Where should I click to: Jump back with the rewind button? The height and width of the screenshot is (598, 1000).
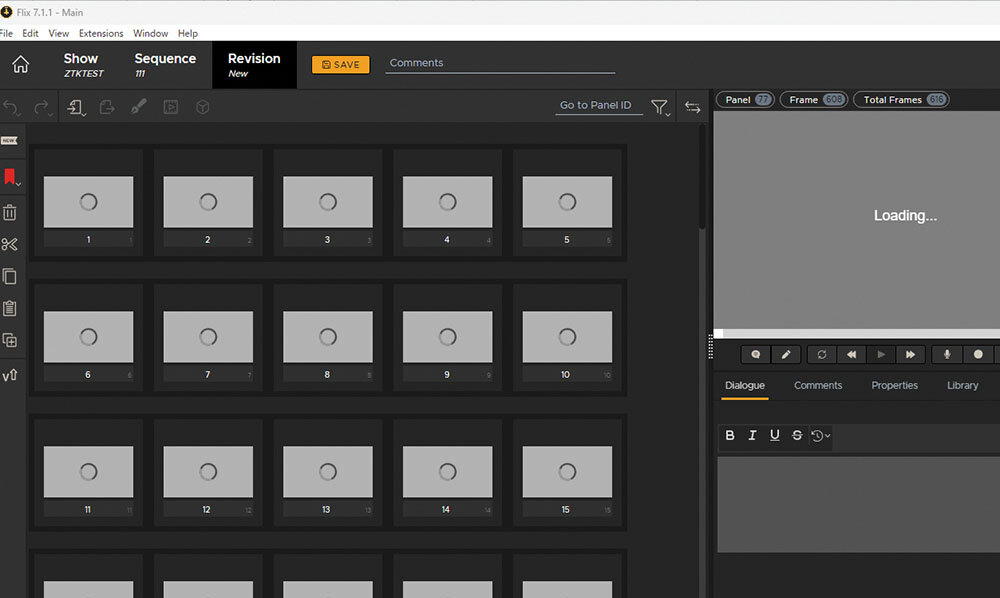click(x=851, y=354)
